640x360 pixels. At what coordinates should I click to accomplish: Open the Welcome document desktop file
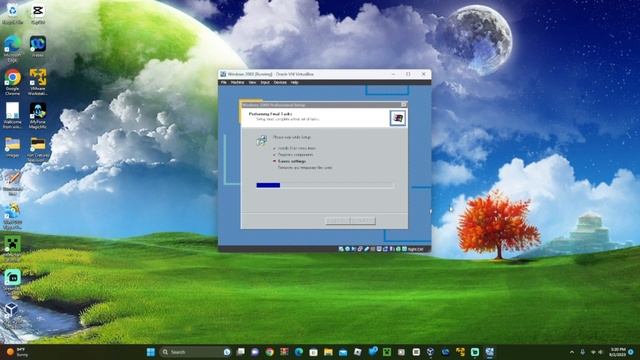pos(12,115)
